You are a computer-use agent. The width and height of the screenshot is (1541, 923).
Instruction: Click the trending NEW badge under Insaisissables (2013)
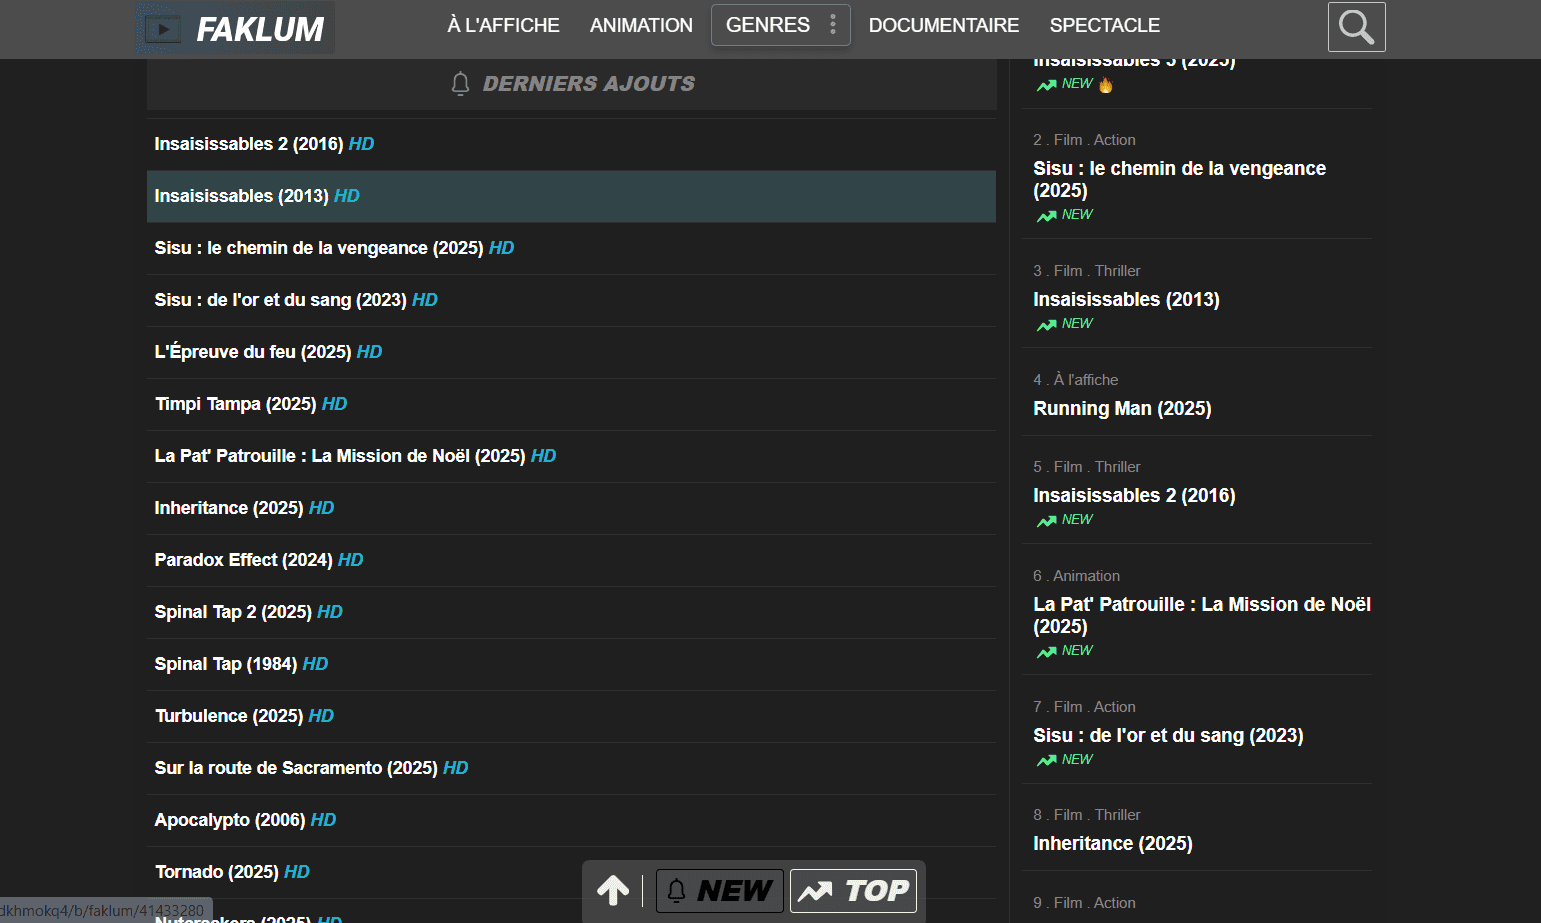pos(1065,324)
